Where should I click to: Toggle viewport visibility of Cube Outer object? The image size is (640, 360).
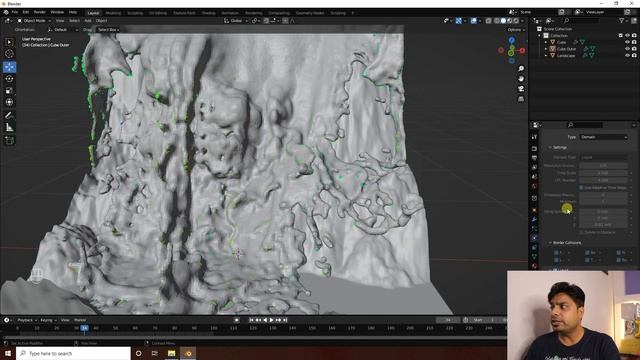627,49
